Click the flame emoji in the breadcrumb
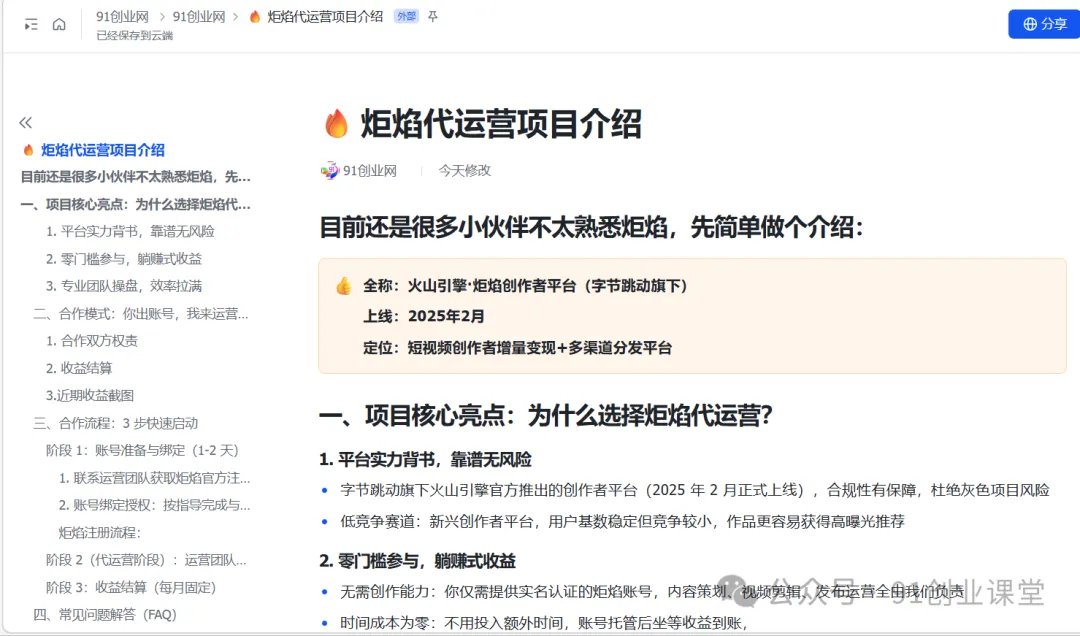 pos(255,16)
